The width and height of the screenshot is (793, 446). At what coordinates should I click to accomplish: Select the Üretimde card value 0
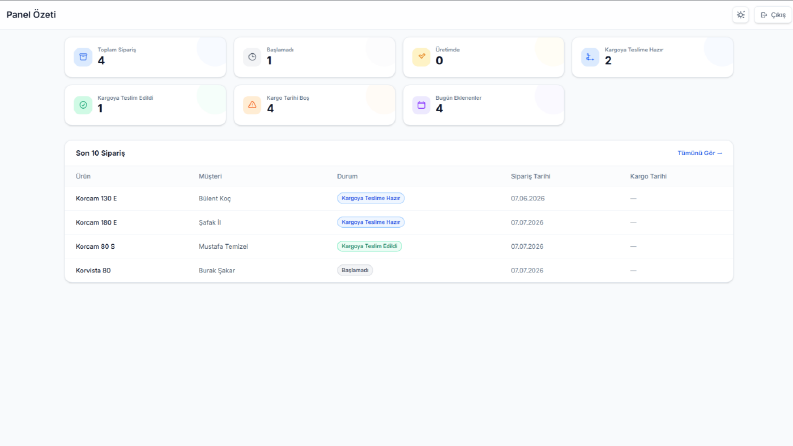tap(439, 61)
